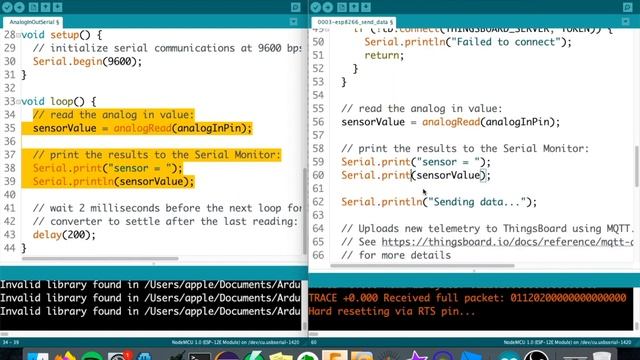The image size is (640, 360).
Task: Open Serial Monitor in the AnalogInOutSerial window
Action: click(296, 7)
